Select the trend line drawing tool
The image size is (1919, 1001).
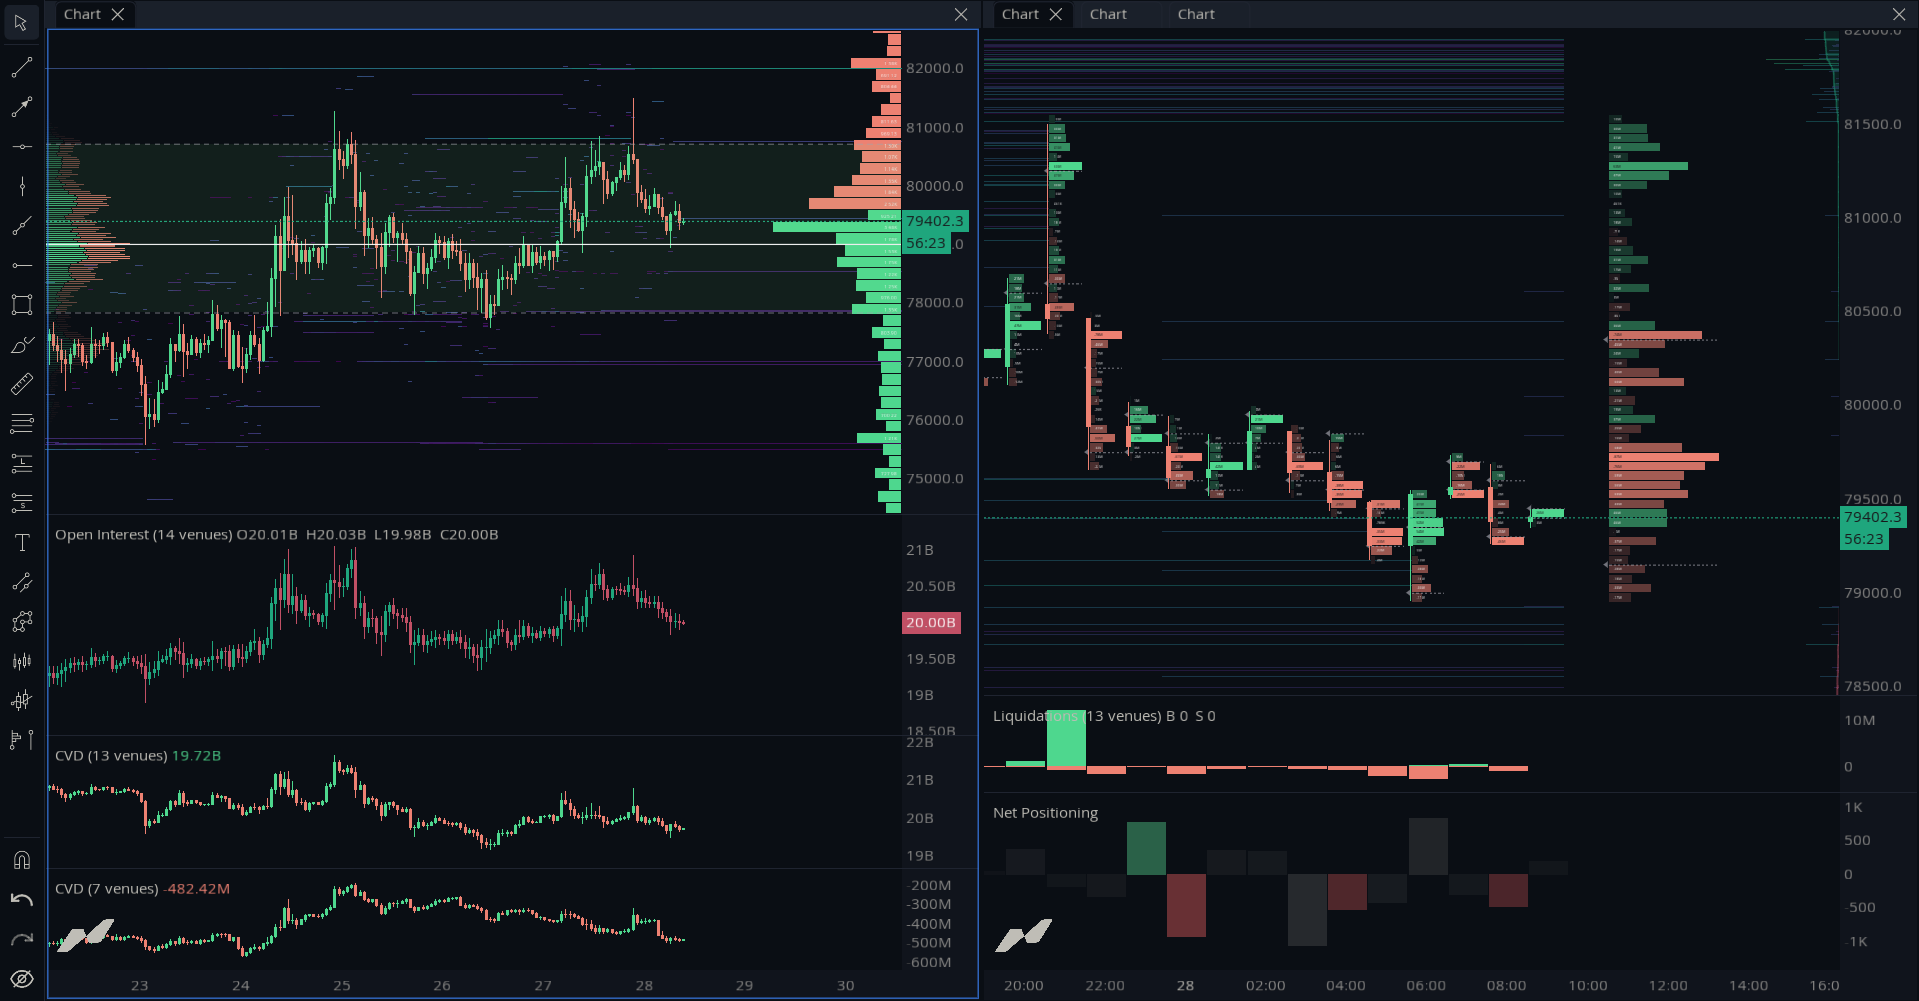click(x=21, y=67)
